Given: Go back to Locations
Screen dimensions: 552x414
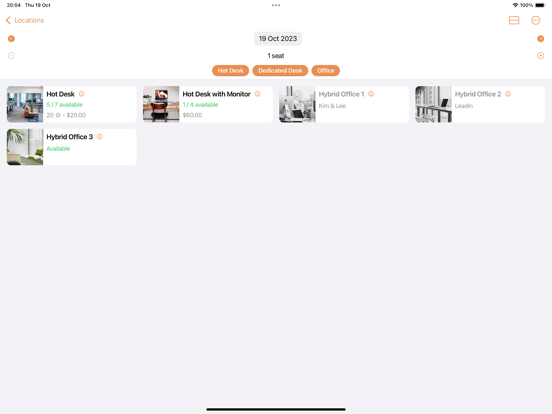Looking at the screenshot, I should pos(25,20).
